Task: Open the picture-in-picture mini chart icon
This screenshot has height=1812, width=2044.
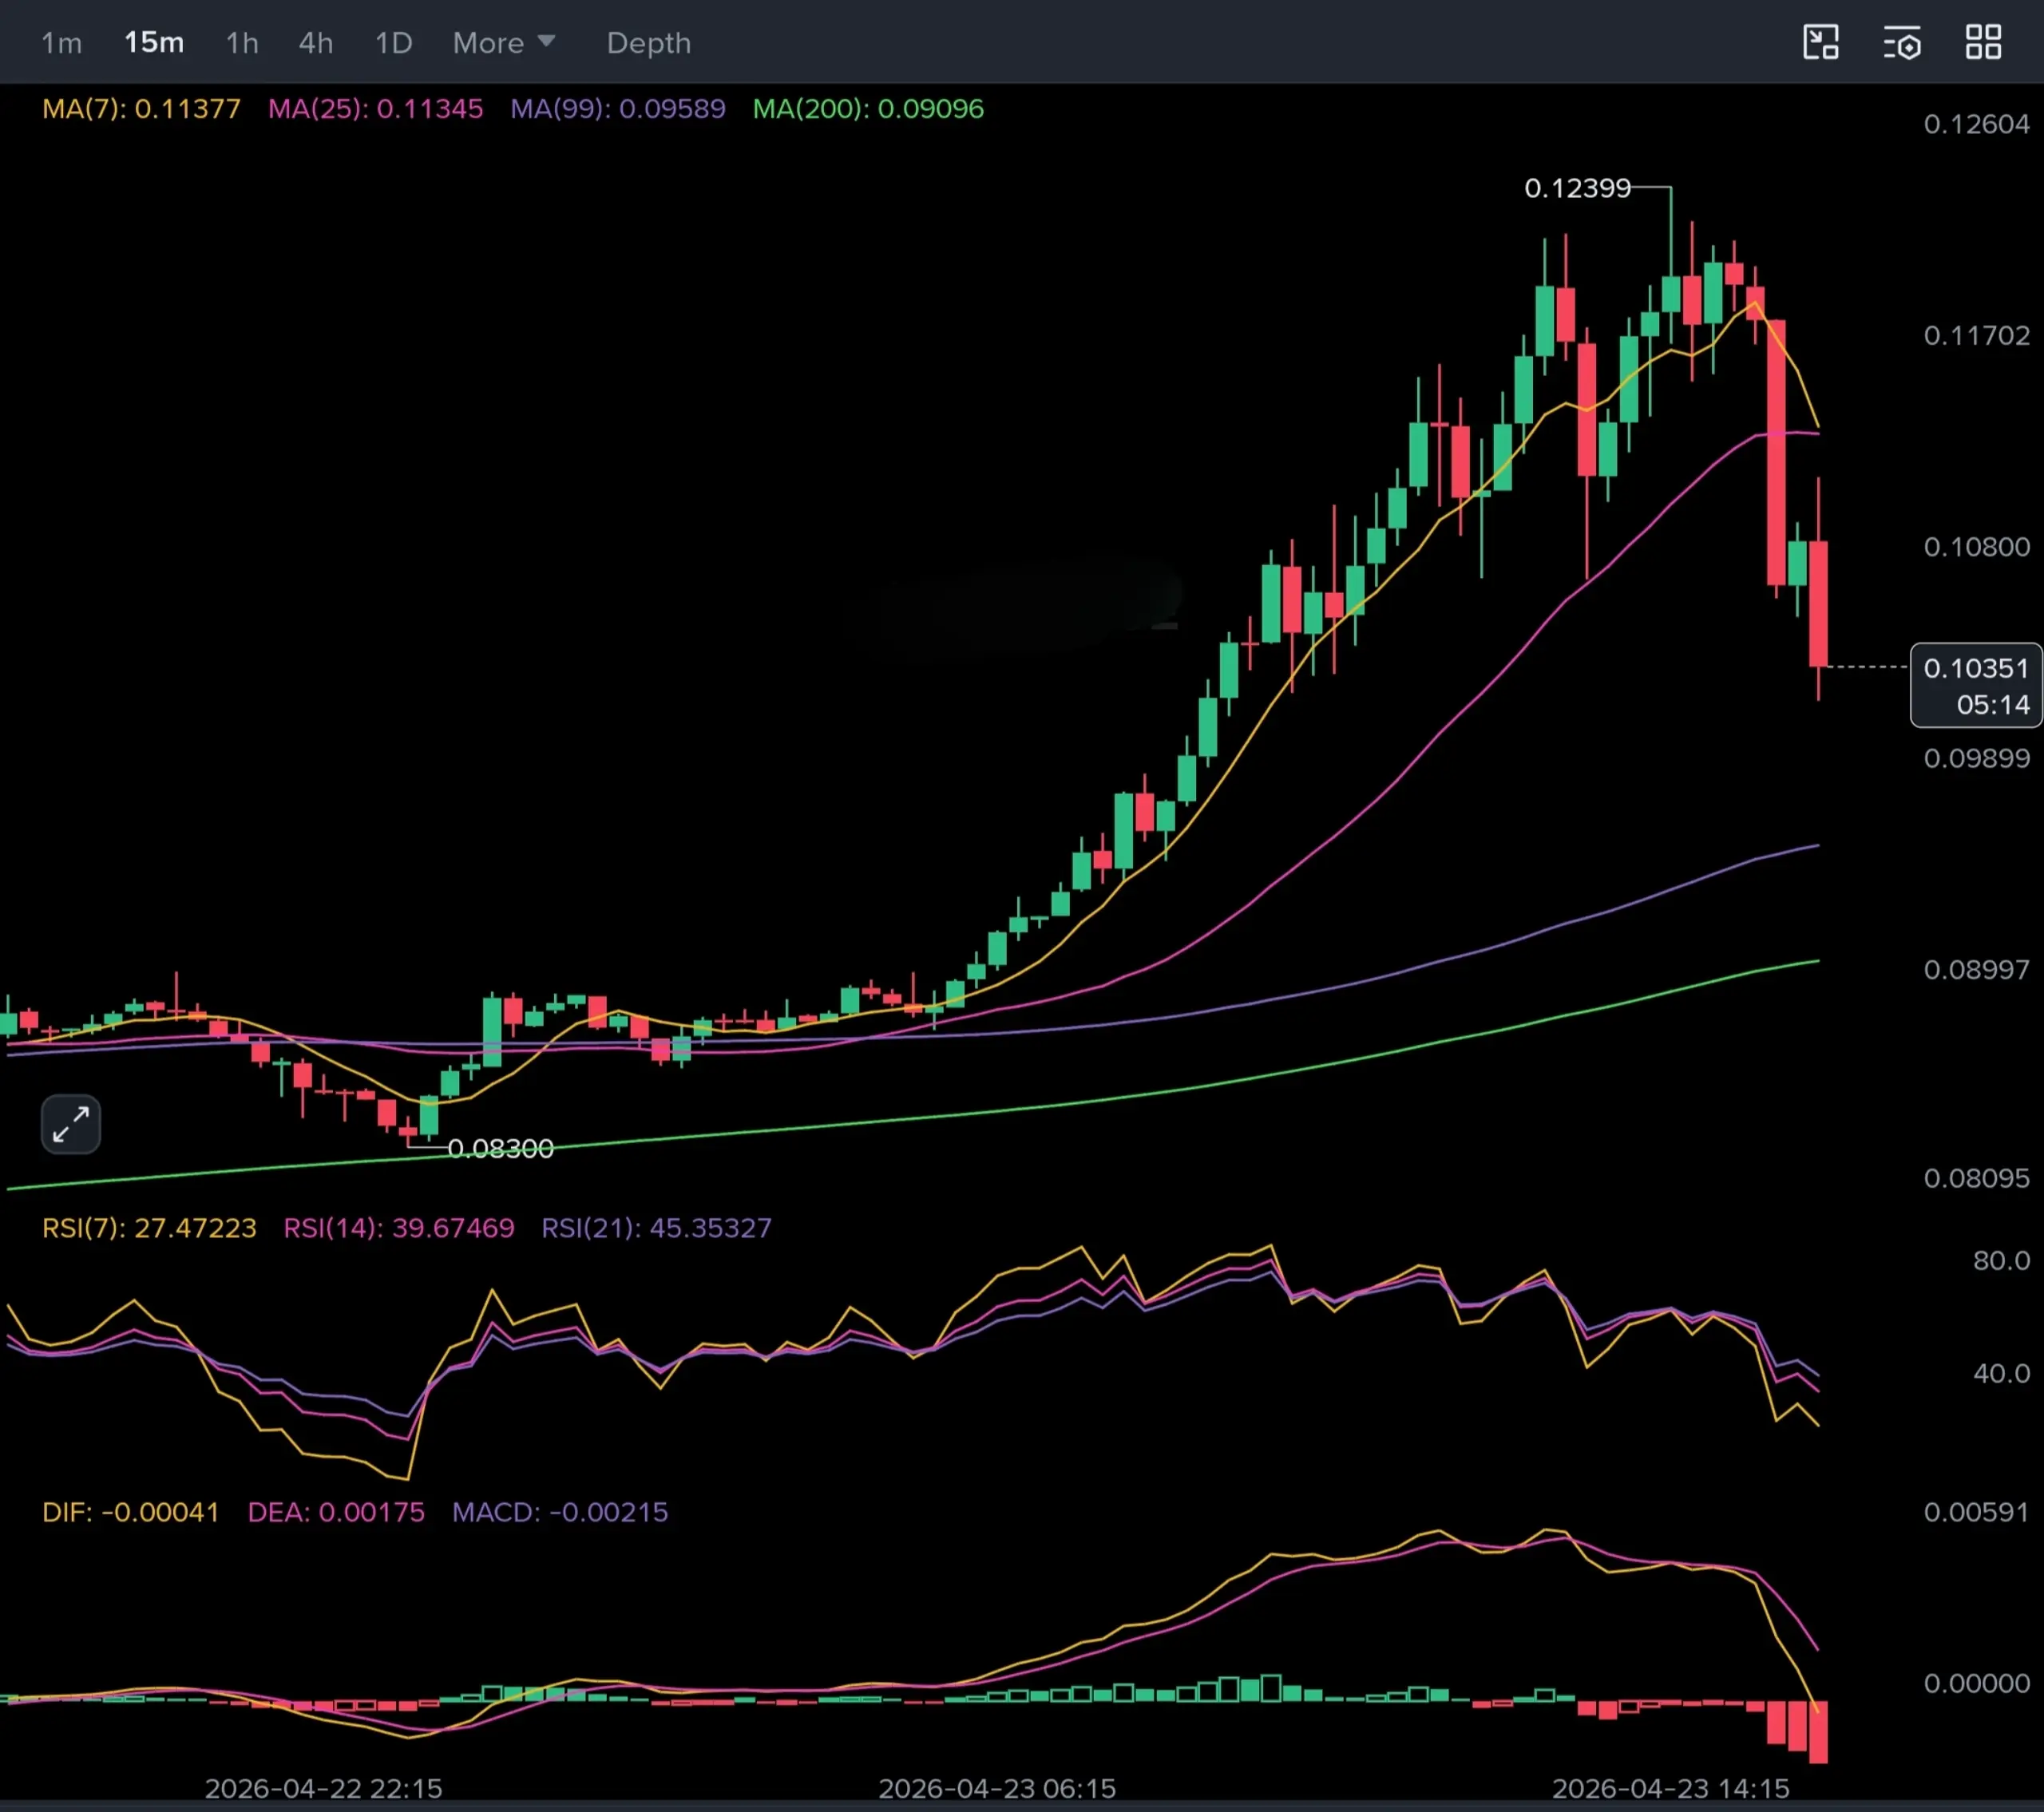Action: 1820,43
